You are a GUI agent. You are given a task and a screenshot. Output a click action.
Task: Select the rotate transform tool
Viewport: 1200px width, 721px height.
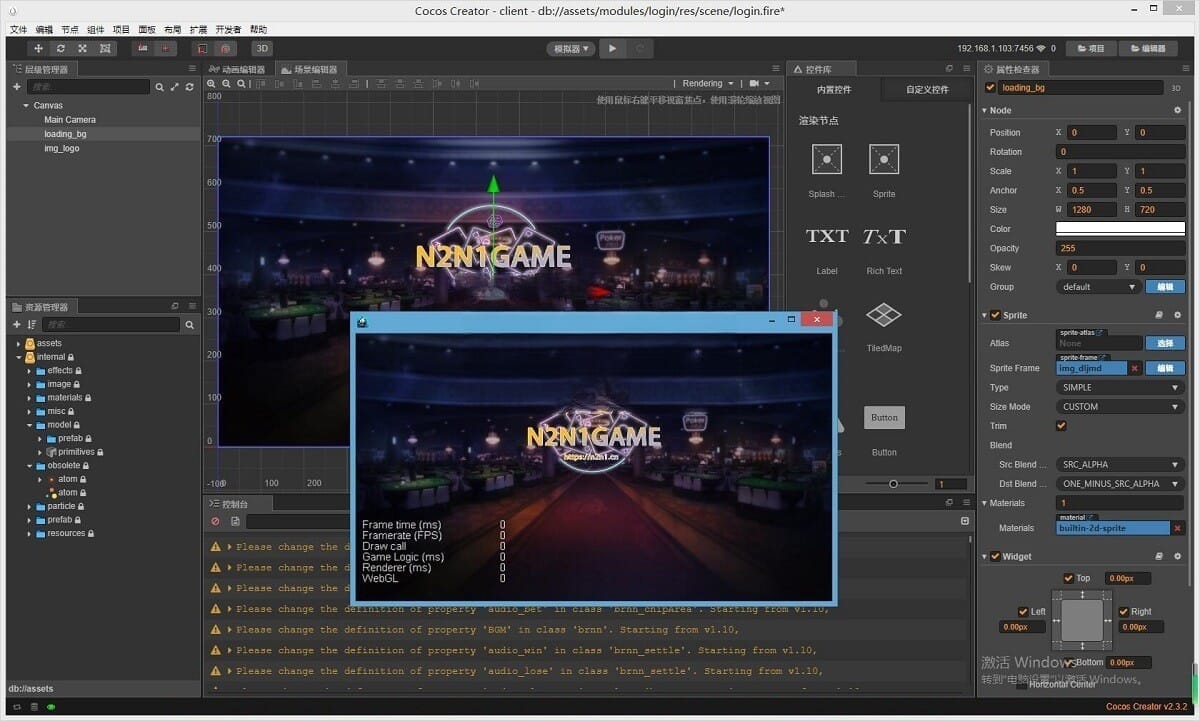pos(61,48)
